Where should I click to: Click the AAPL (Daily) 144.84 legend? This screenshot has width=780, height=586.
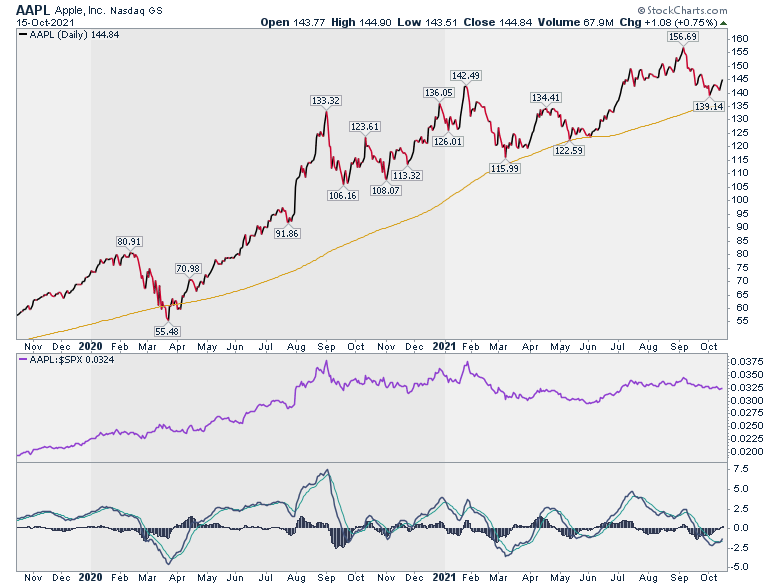[x=69, y=35]
